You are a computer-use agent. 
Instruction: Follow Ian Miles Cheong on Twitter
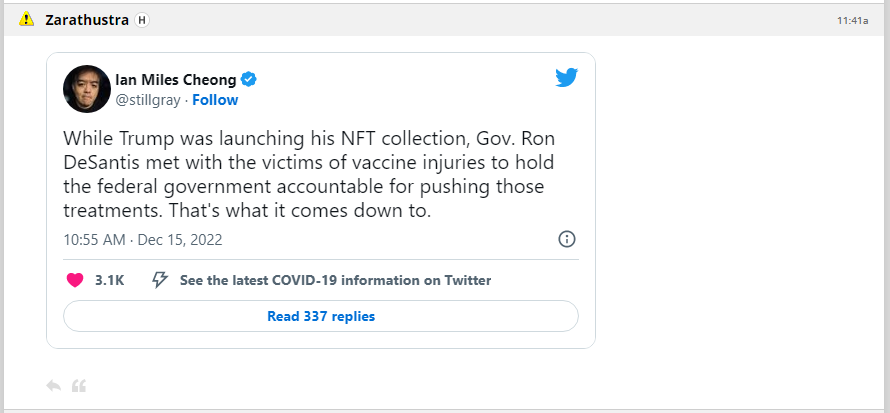(x=215, y=100)
